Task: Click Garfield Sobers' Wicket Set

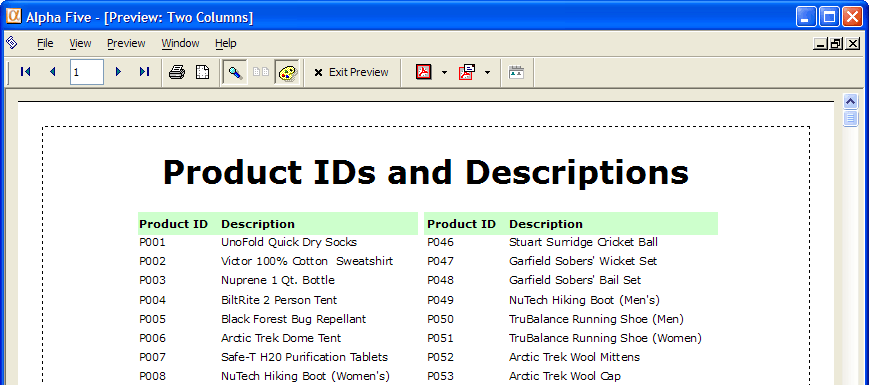Action: coord(583,261)
